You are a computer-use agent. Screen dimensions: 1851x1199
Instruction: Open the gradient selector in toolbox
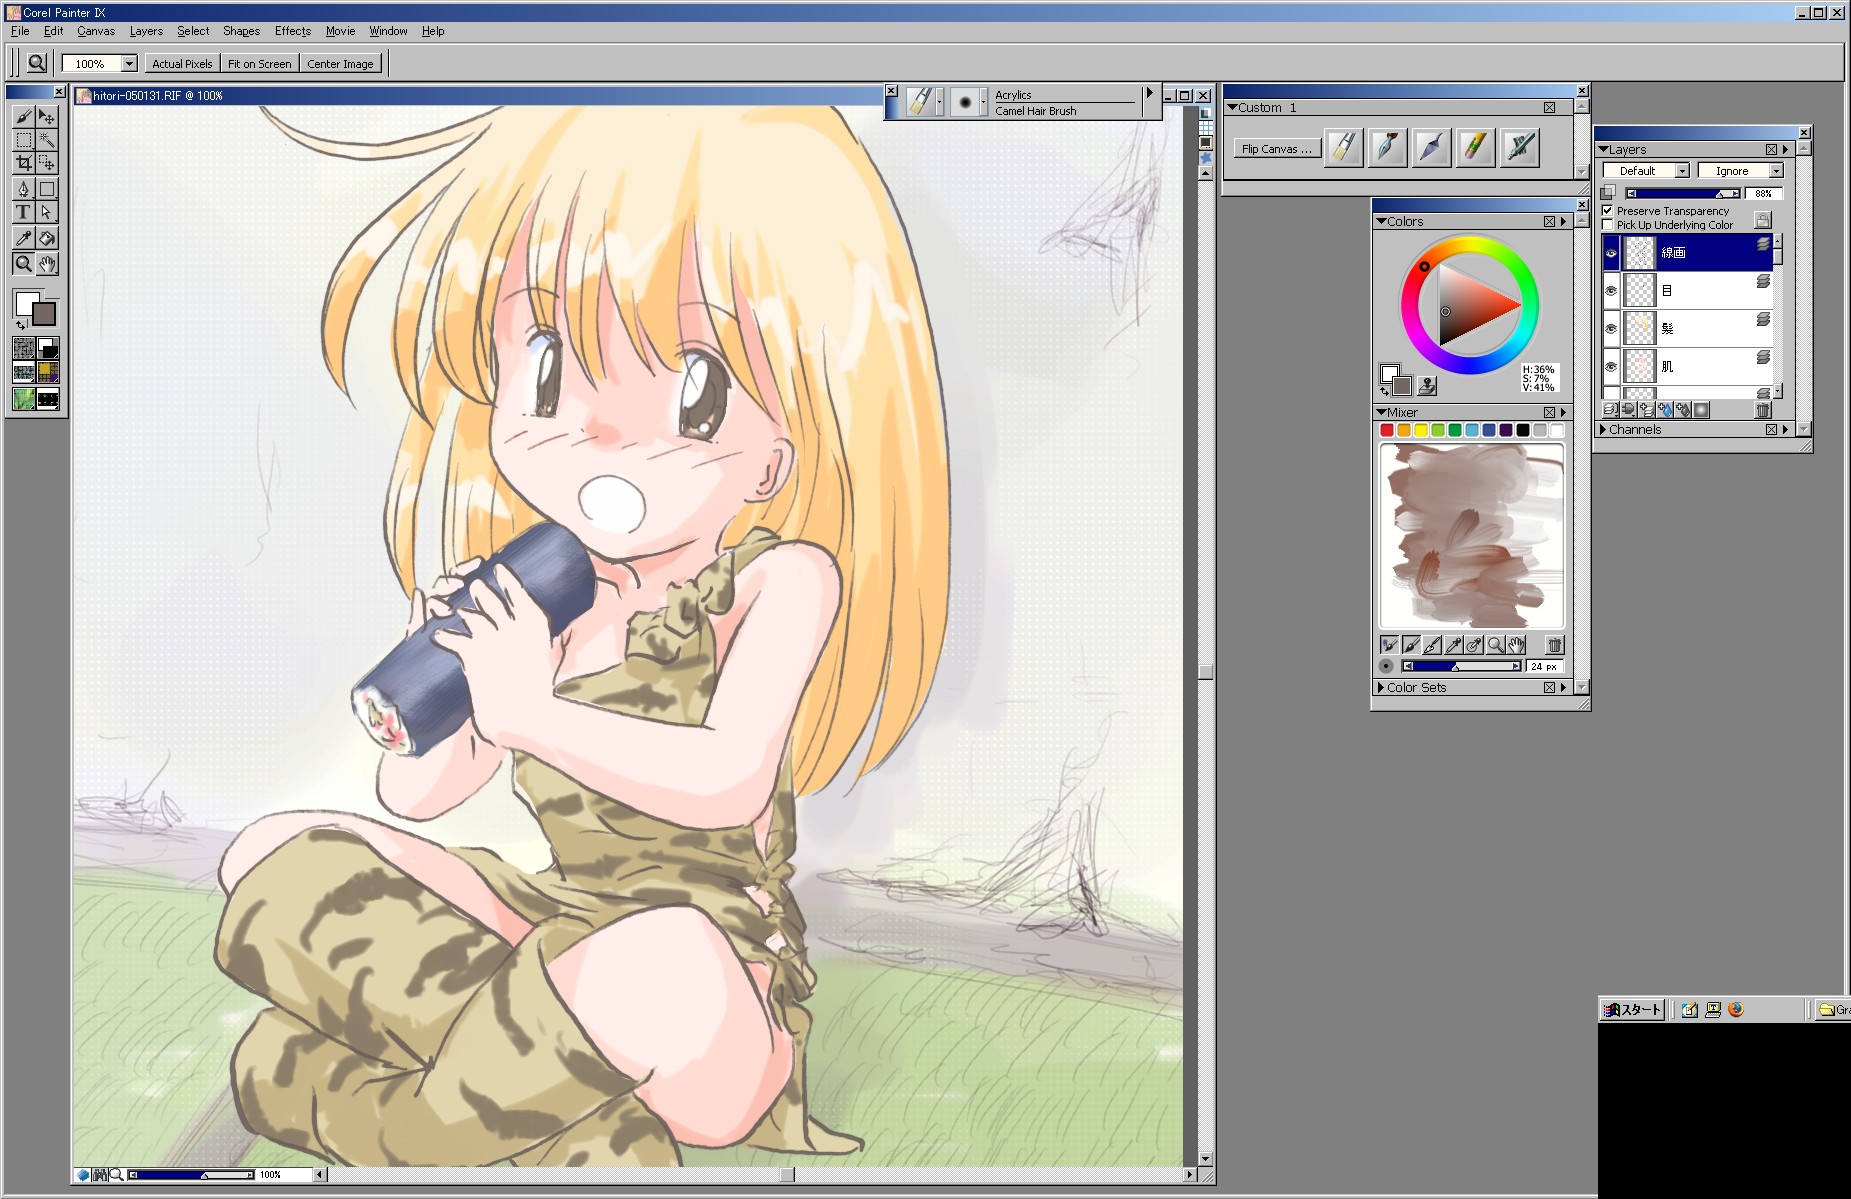tap(47, 348)
